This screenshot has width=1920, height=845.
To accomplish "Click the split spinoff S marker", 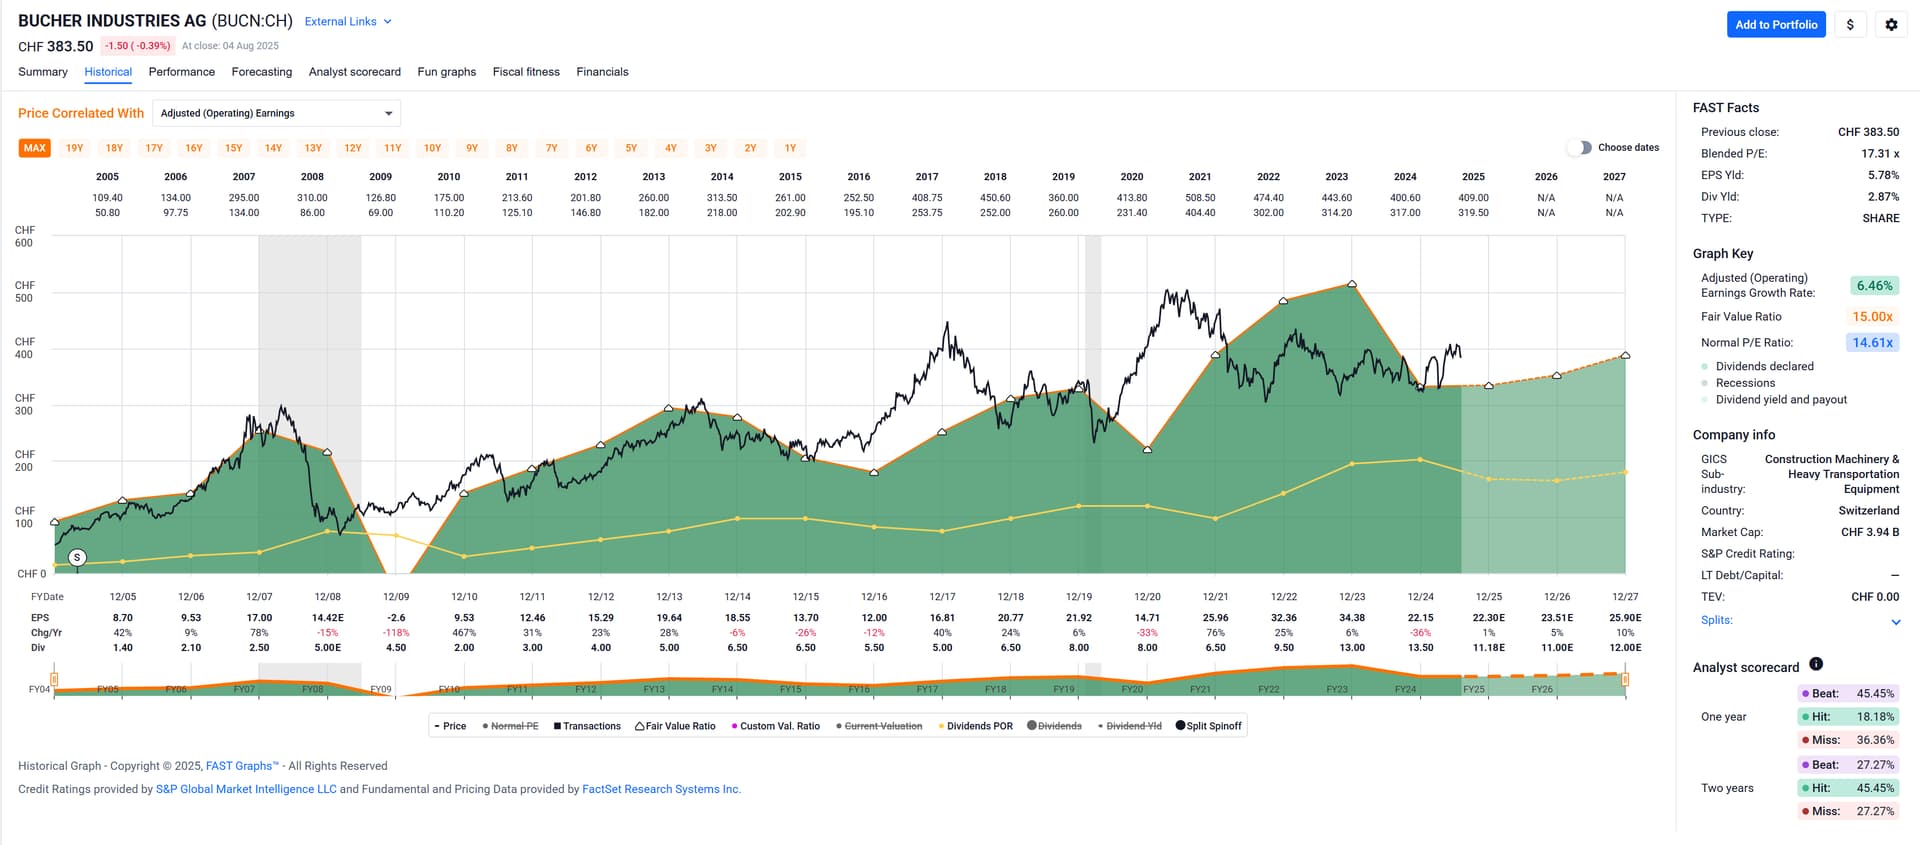I will click(x=77, y=557).
